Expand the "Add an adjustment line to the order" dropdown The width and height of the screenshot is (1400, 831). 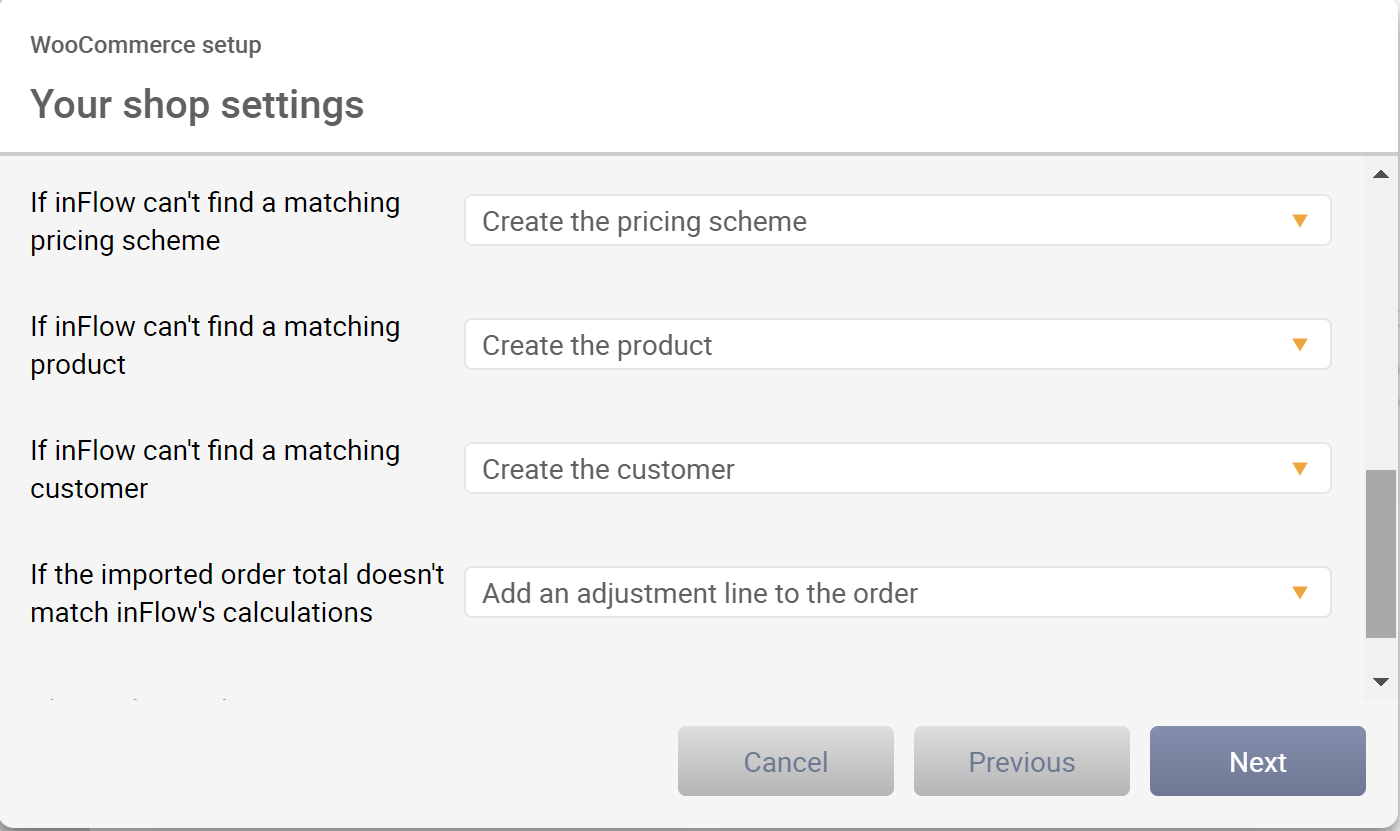pyautogui.click(x=897, y=592)
